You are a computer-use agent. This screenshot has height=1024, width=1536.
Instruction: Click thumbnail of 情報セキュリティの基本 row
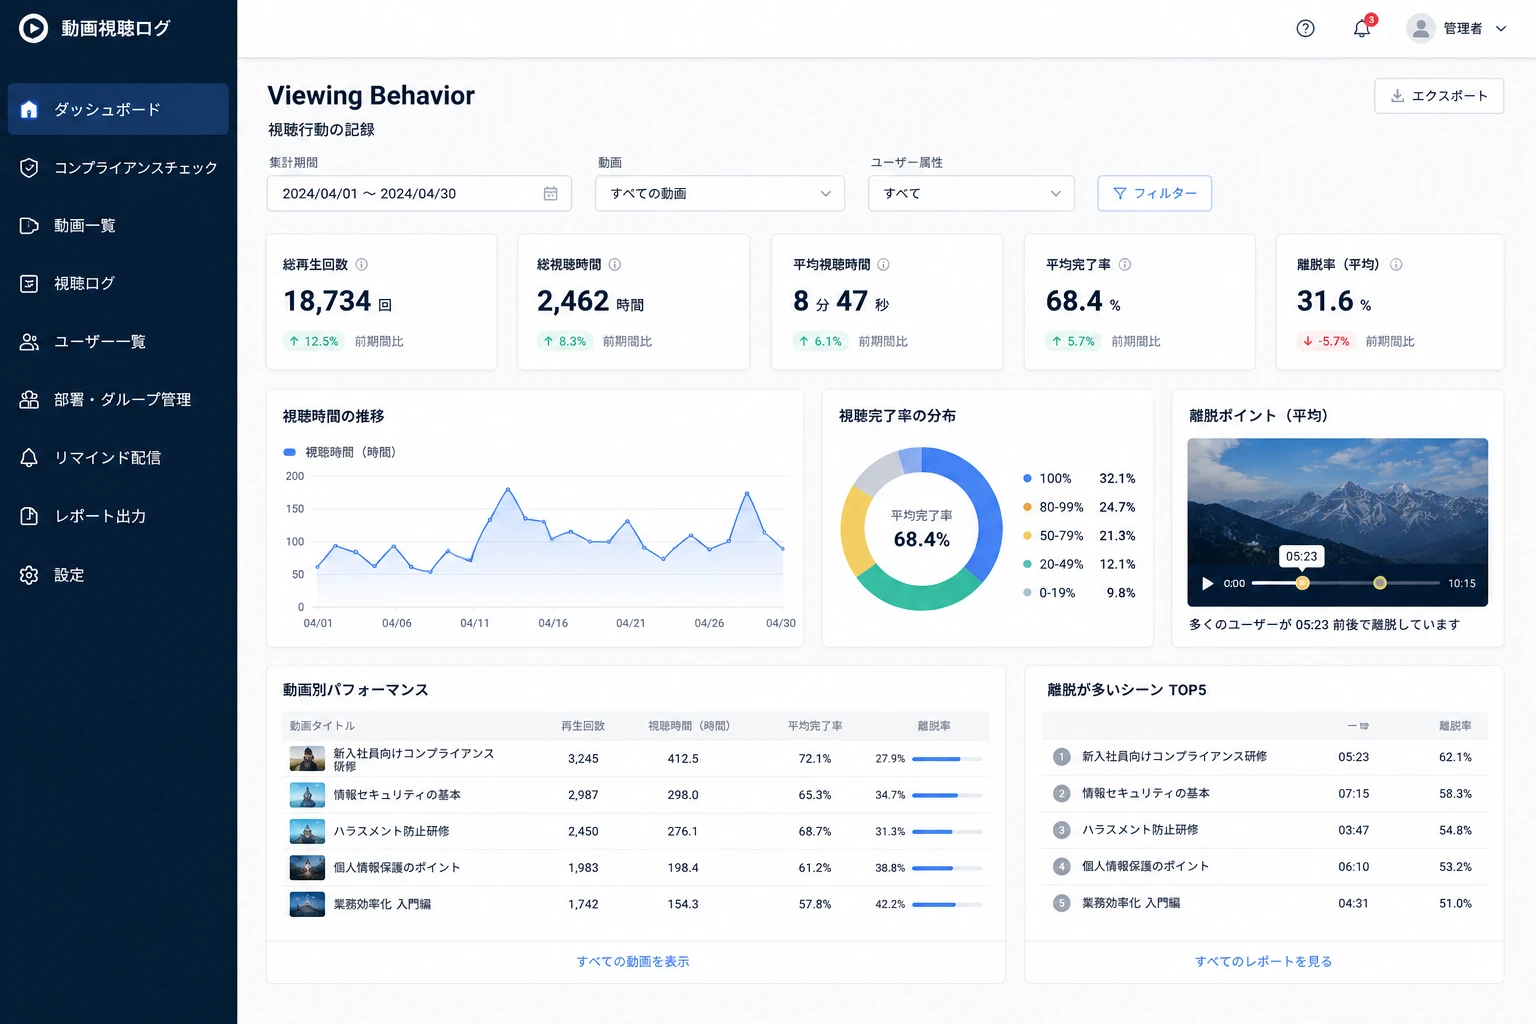click(307, 795)
